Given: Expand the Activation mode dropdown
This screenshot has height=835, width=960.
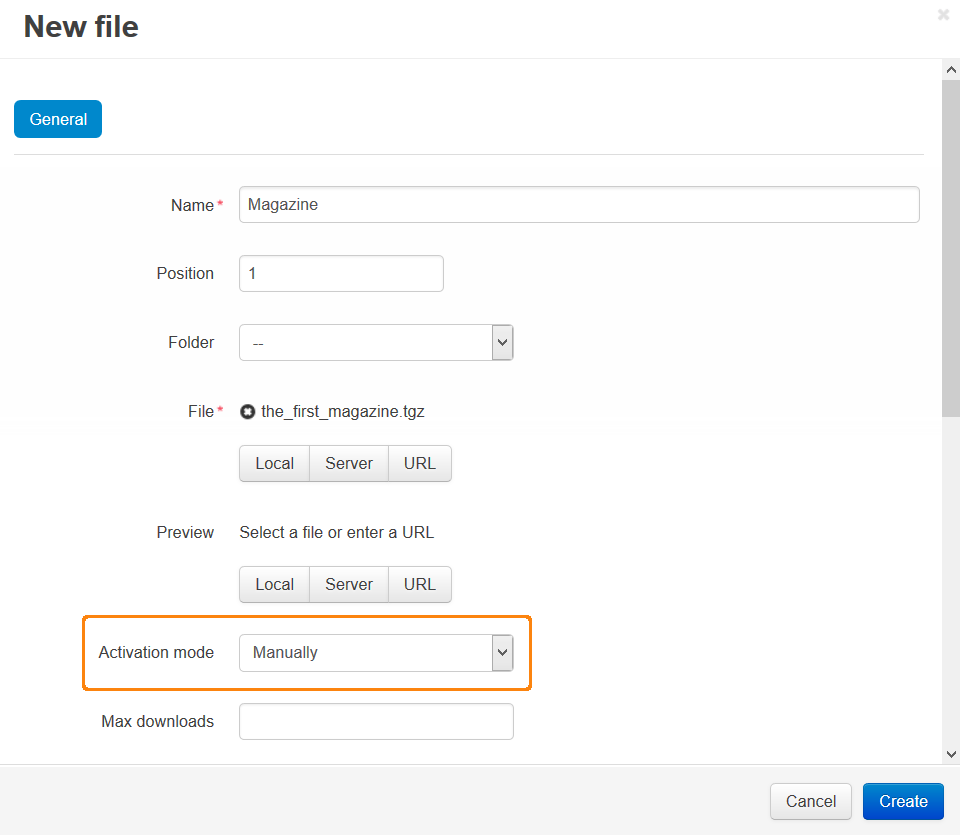Looking at the screenshot, I should point(376,653).
